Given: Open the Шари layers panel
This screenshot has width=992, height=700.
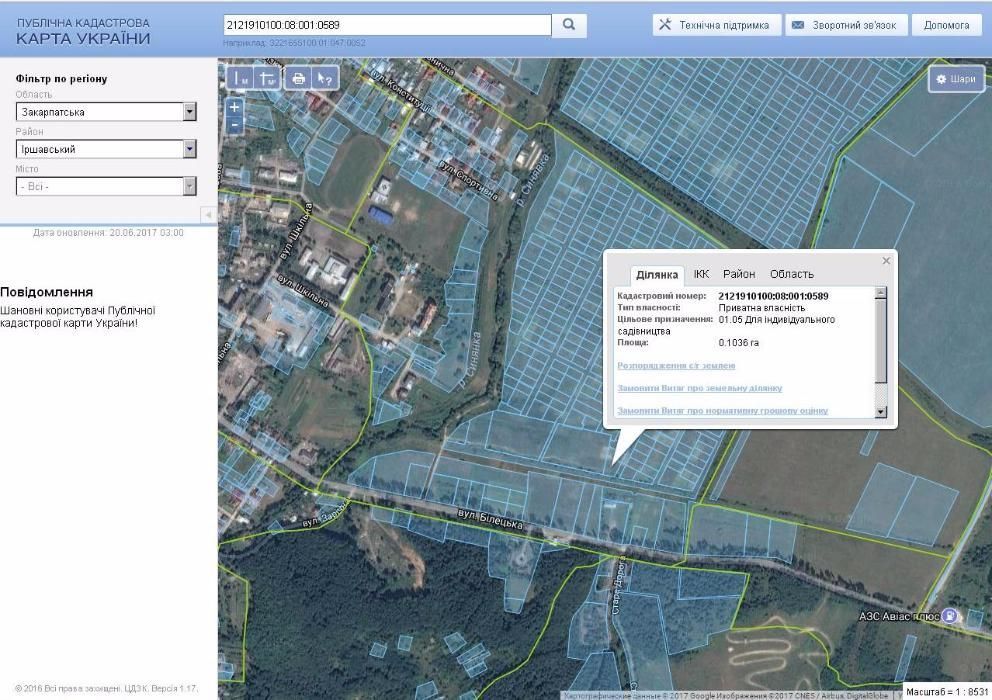Looking at the screenshot, I should (x=955, y=79).
